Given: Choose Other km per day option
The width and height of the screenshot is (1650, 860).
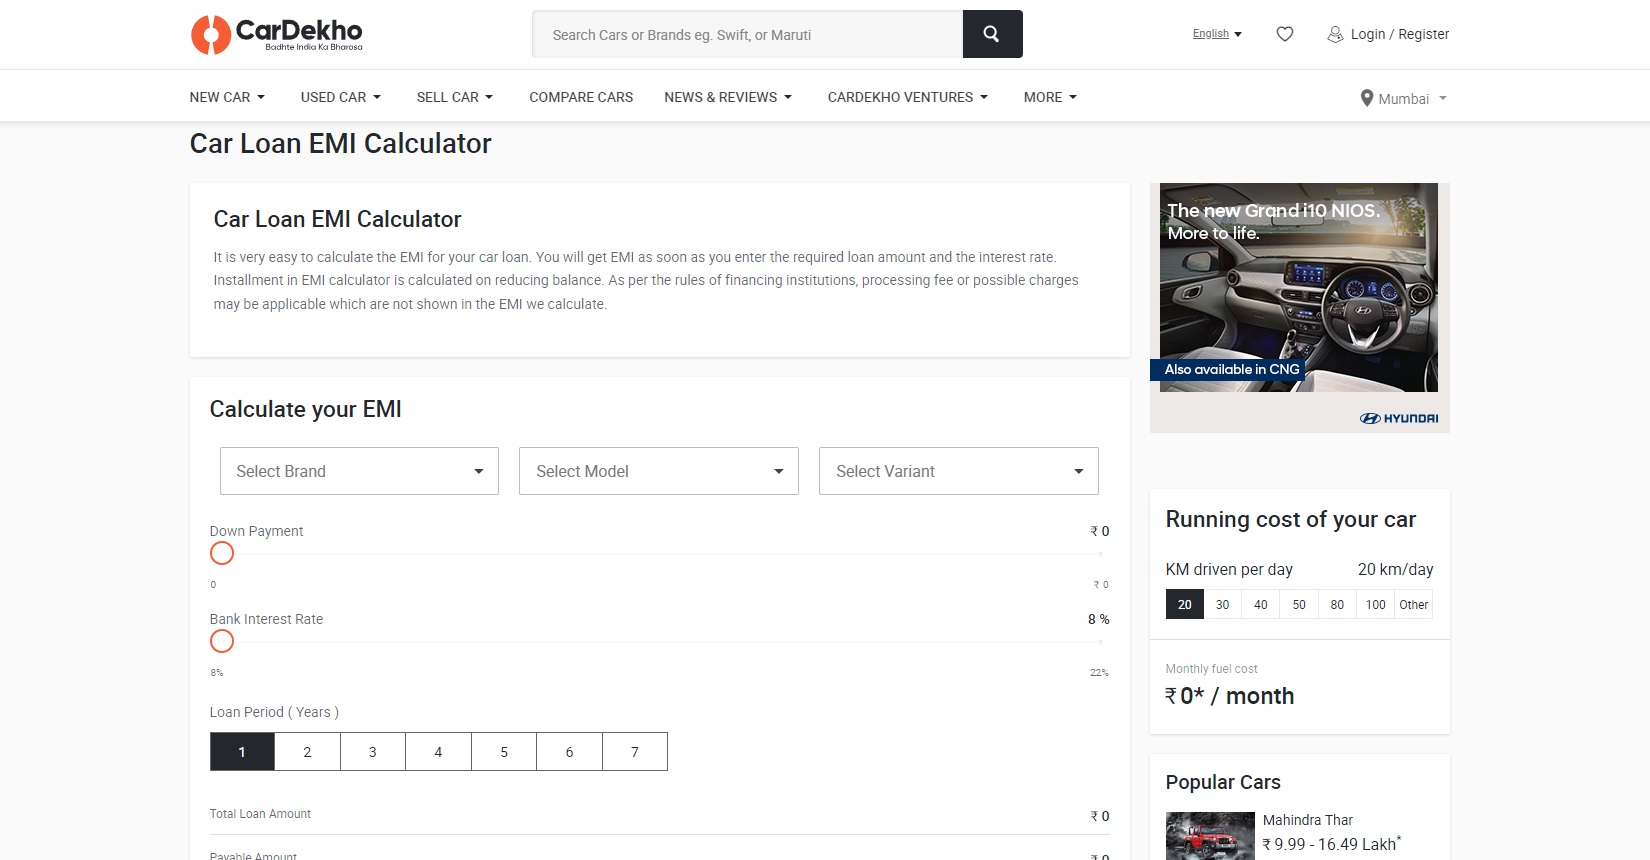Looking at the screenshot, I should [1414, 604].
